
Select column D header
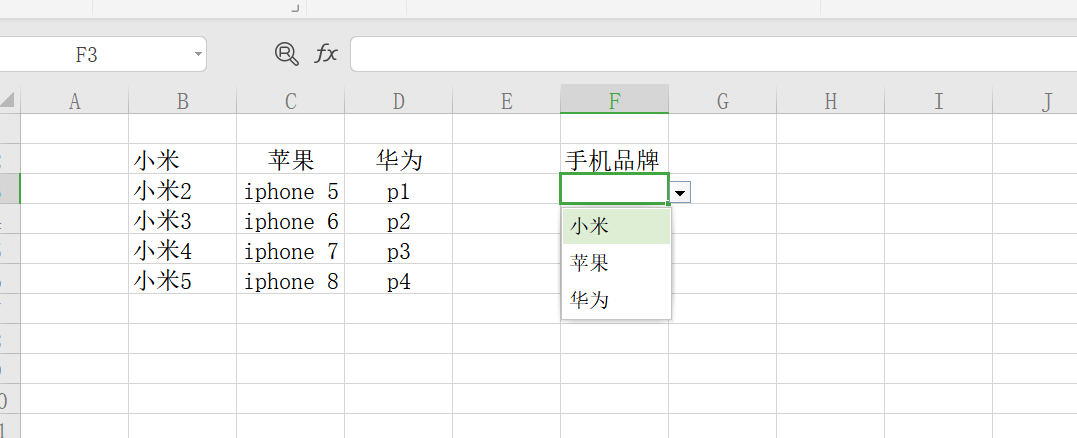point(398,102)
